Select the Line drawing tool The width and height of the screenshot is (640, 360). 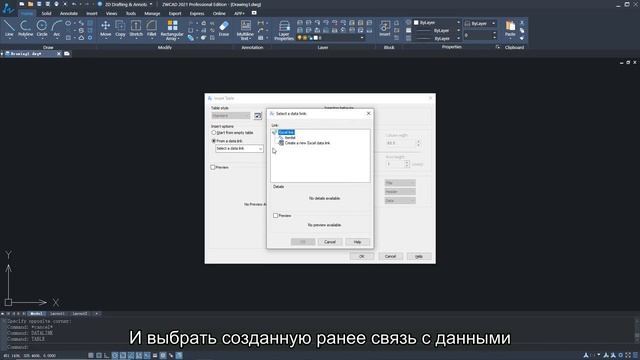pos(9,29)
